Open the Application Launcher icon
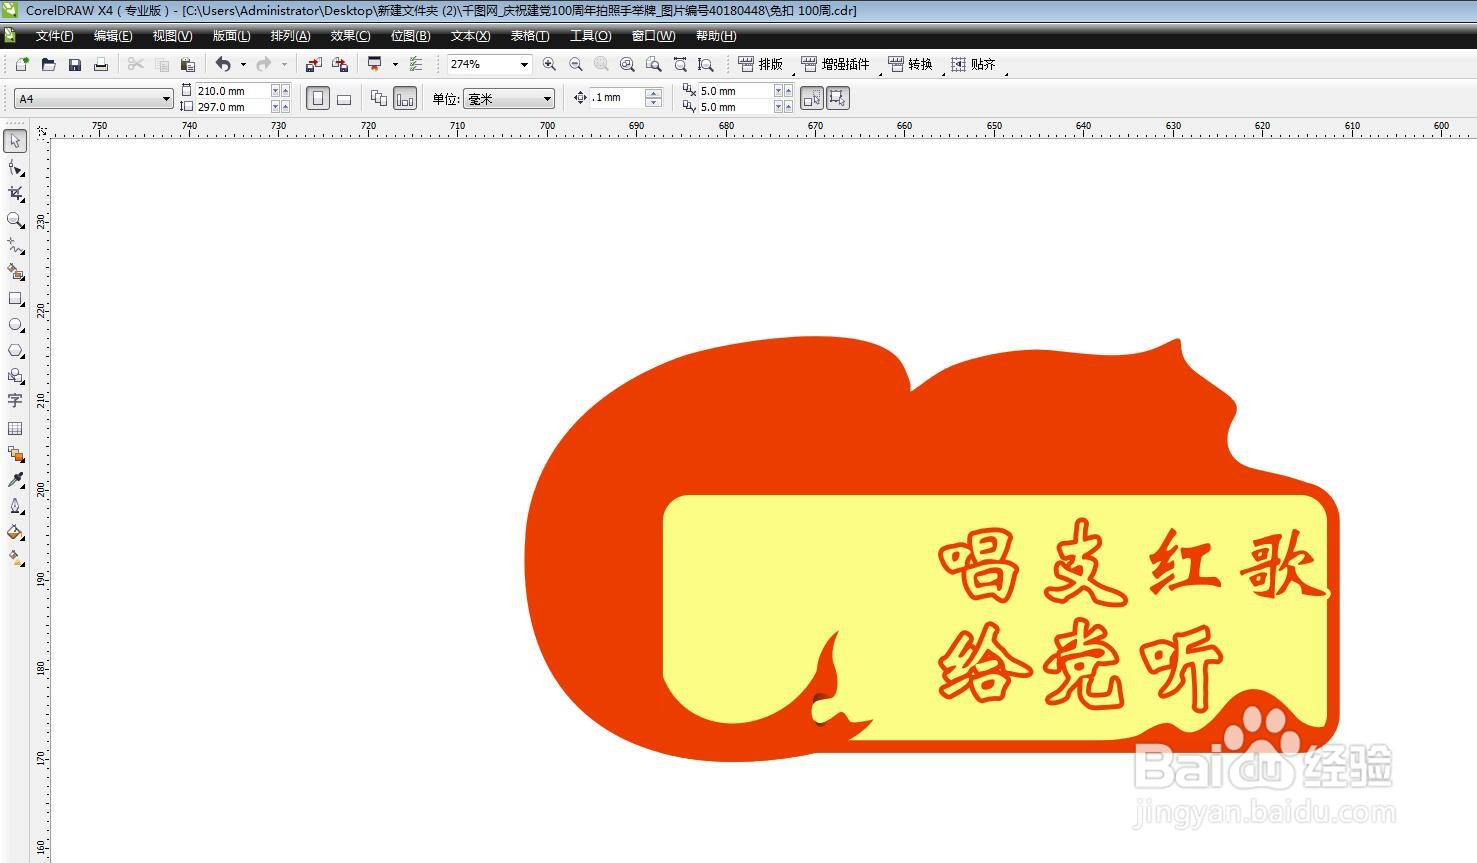The height and width of the screenshot is (863, 1477). (x=375, y=64)
